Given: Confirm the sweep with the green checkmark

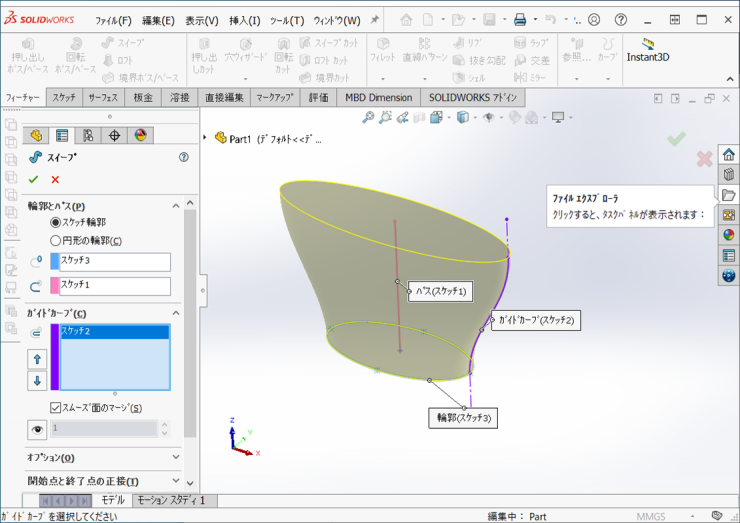Looking at the screenshot, I should [x=33, y=179].
